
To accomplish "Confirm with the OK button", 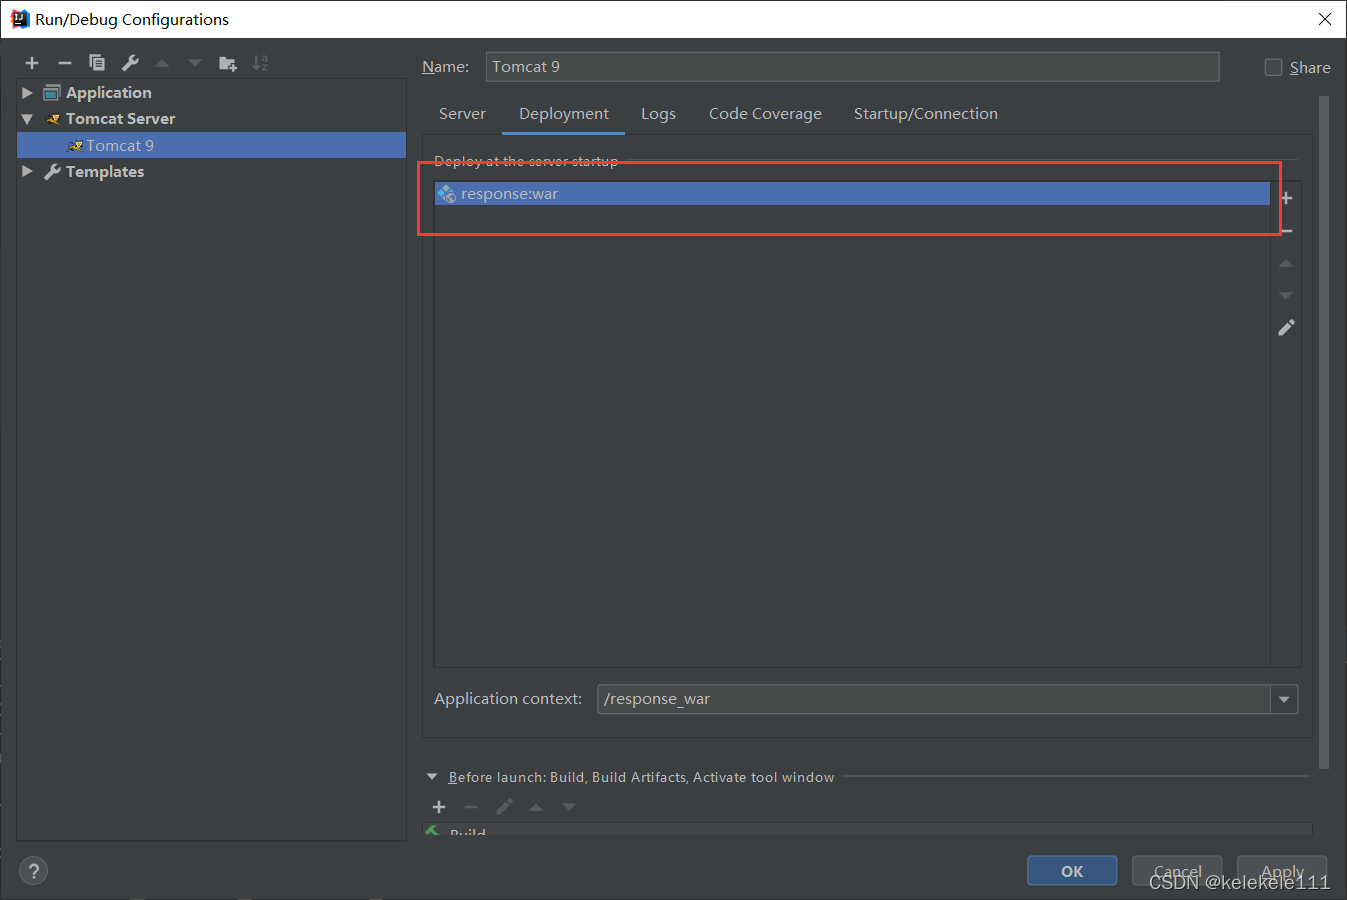I will coord(1072,871).
